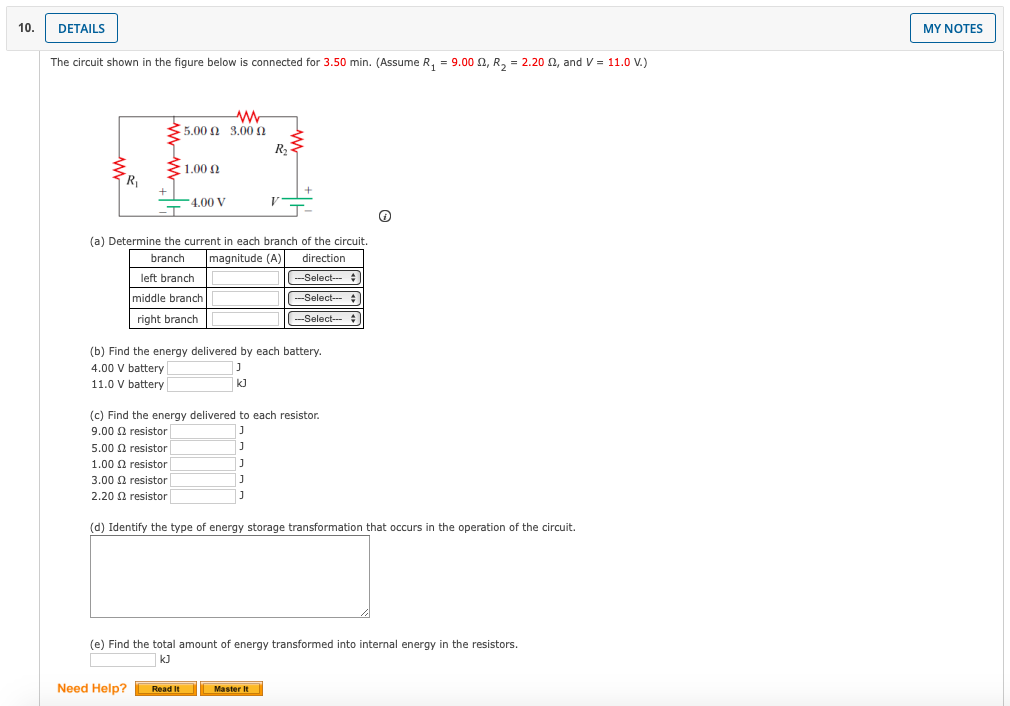Open middle branch direction dropdown
This screenshot has width=1010, height=706.
tap(324, 298)
